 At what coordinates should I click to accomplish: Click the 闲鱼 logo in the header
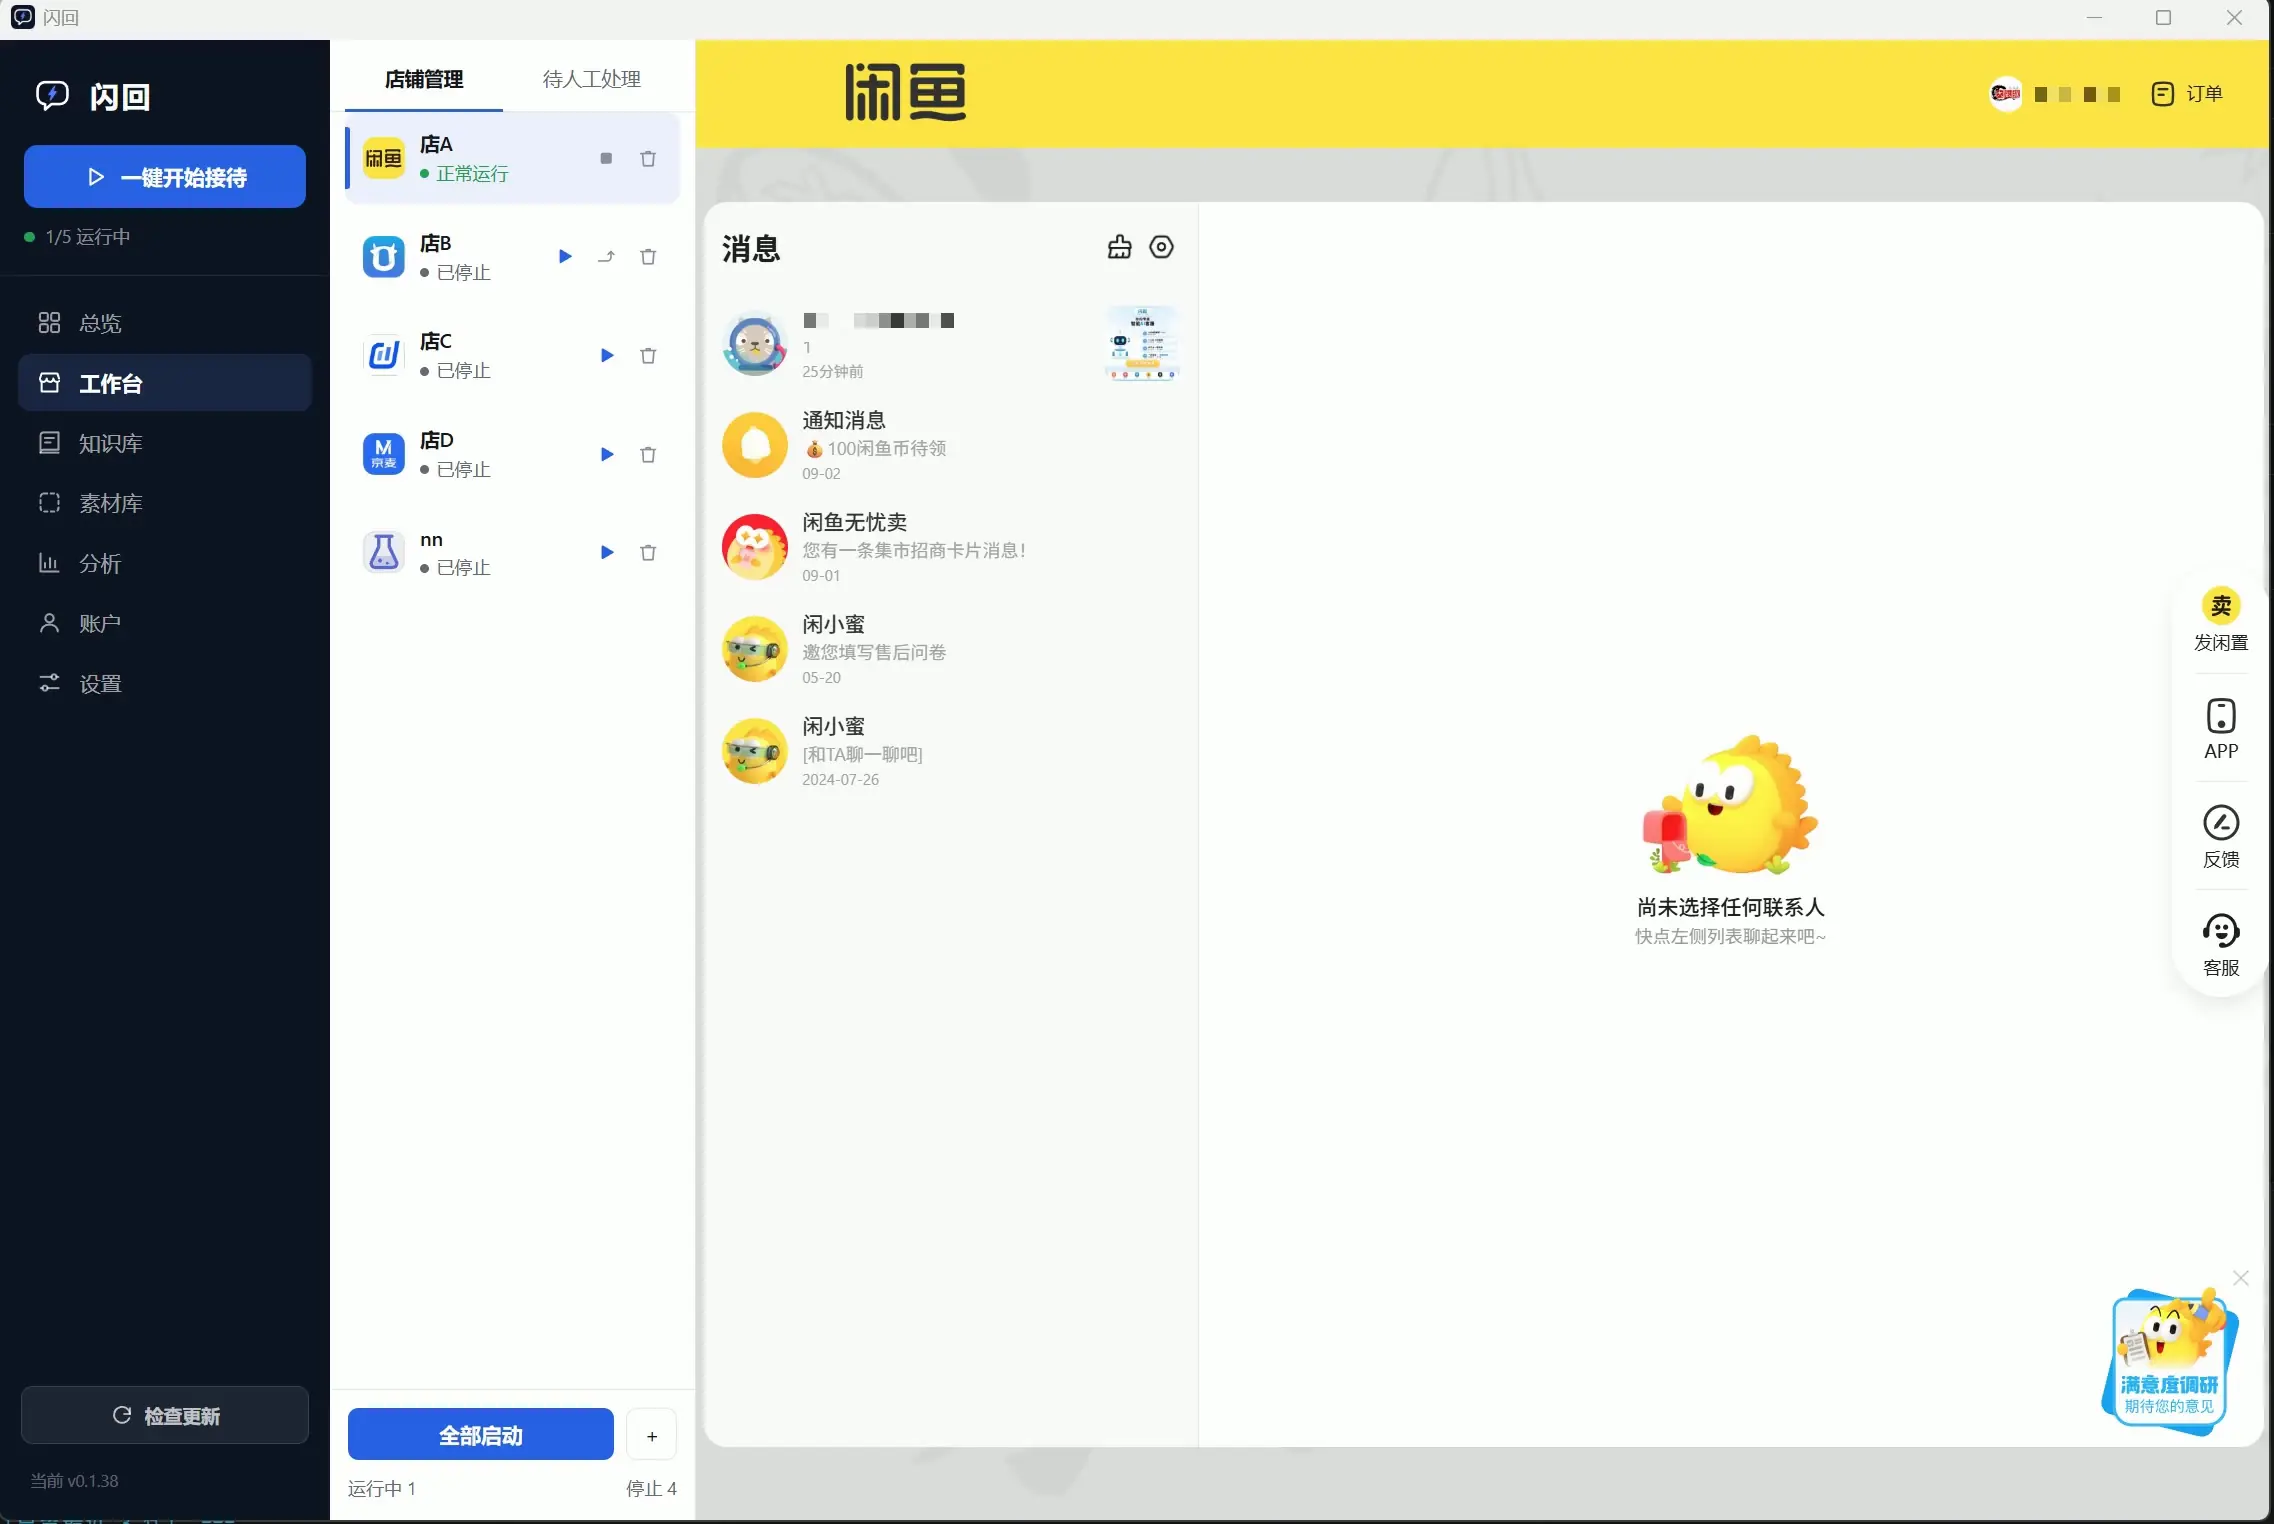click(x=906, y=92)
